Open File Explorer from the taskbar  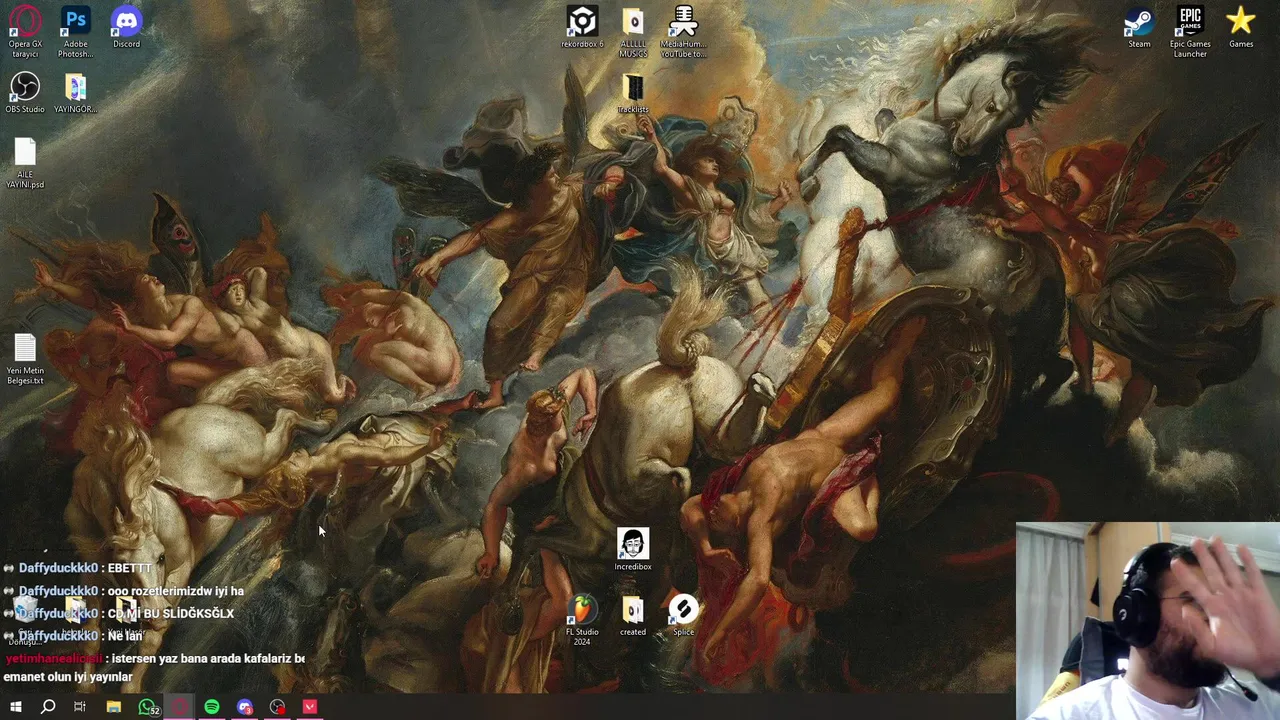pos(114,707)
